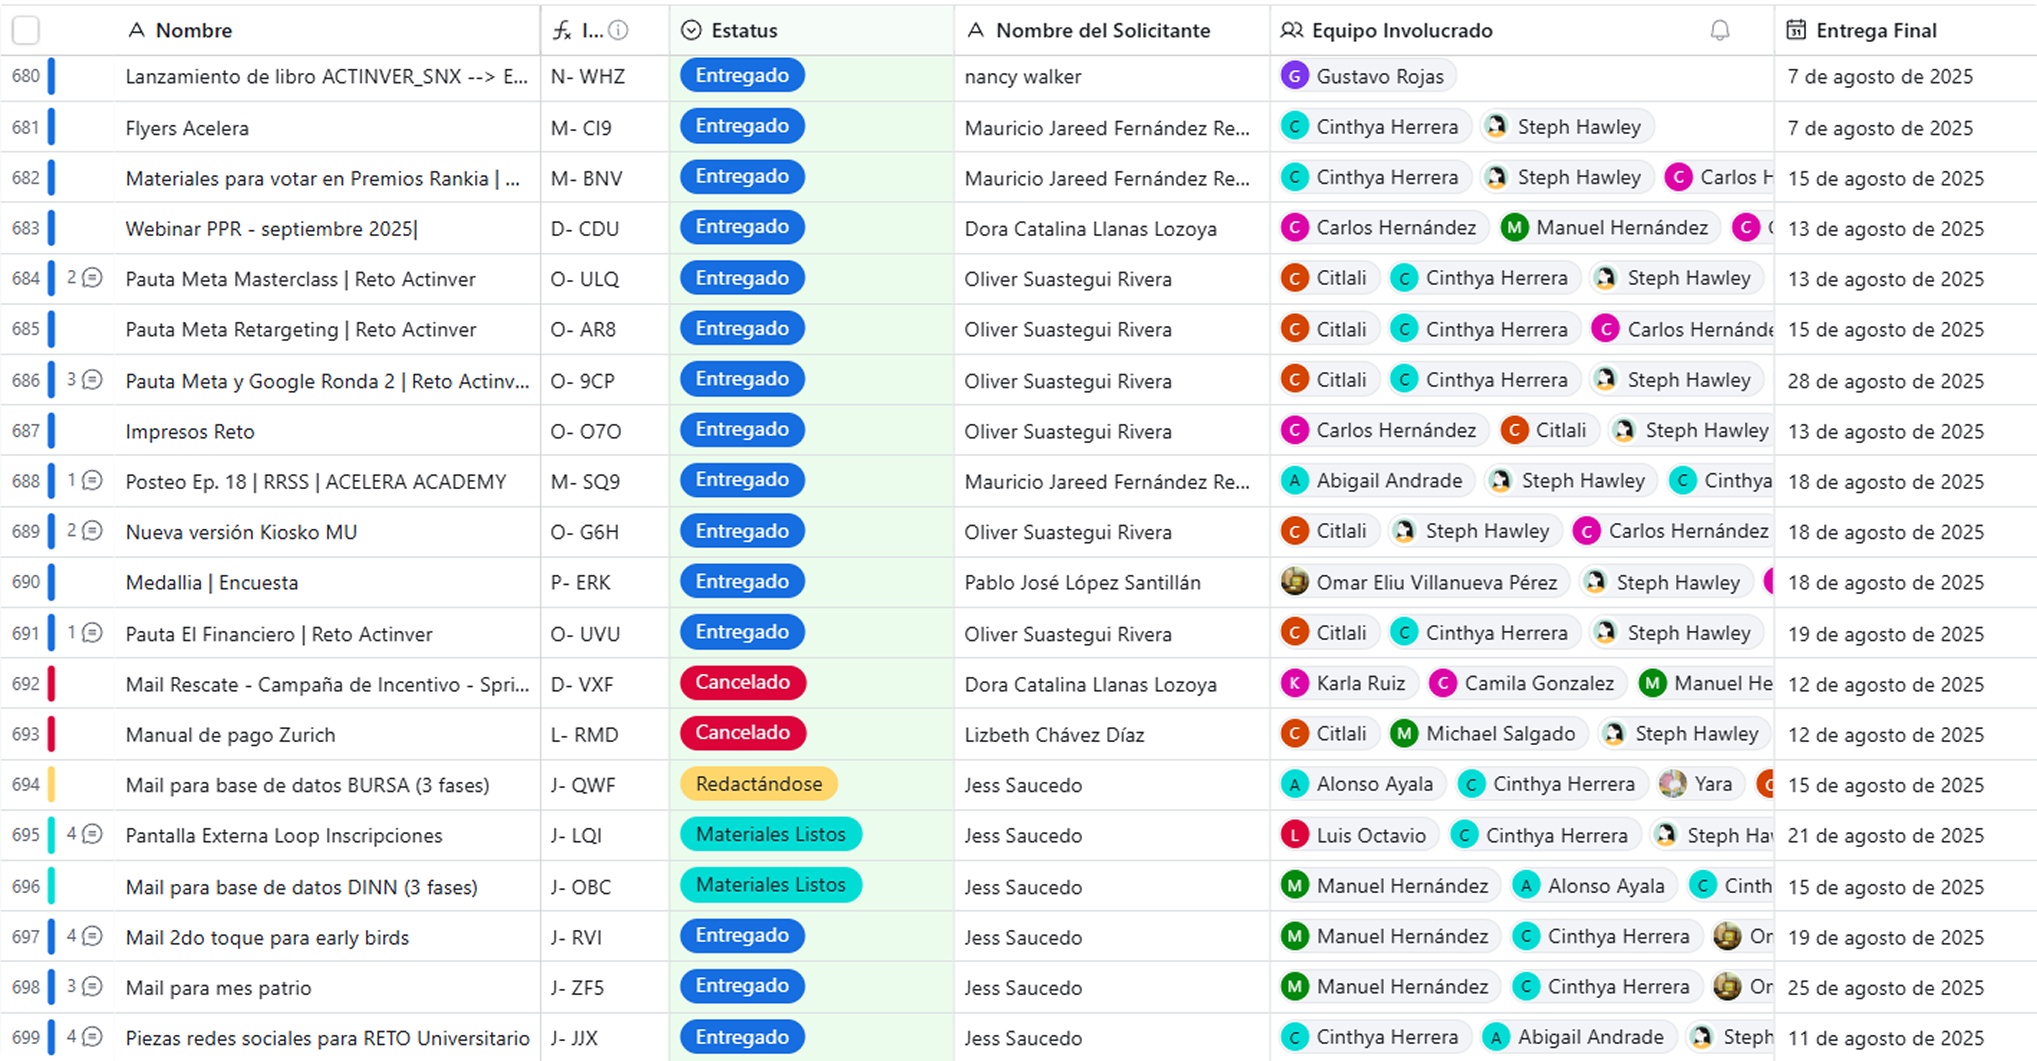Select the Gustavo Rojas team member chip
2037x1061 pixels.
point(1366,76)
